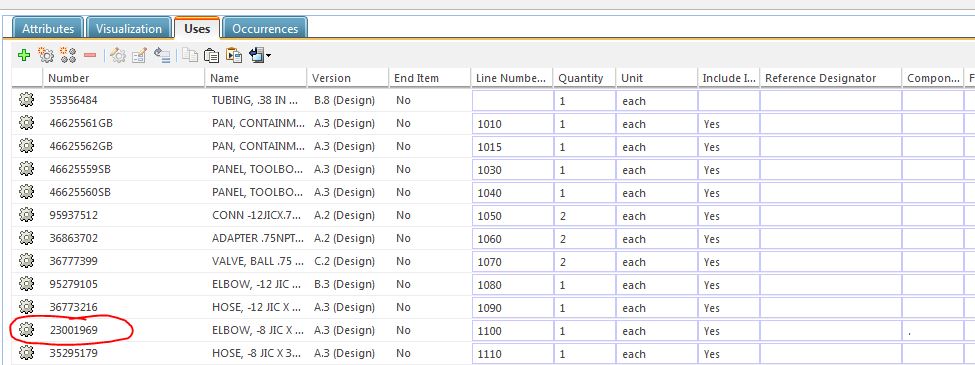Sort by the Name column header
The image size is (975, 365).
[256, 78]
